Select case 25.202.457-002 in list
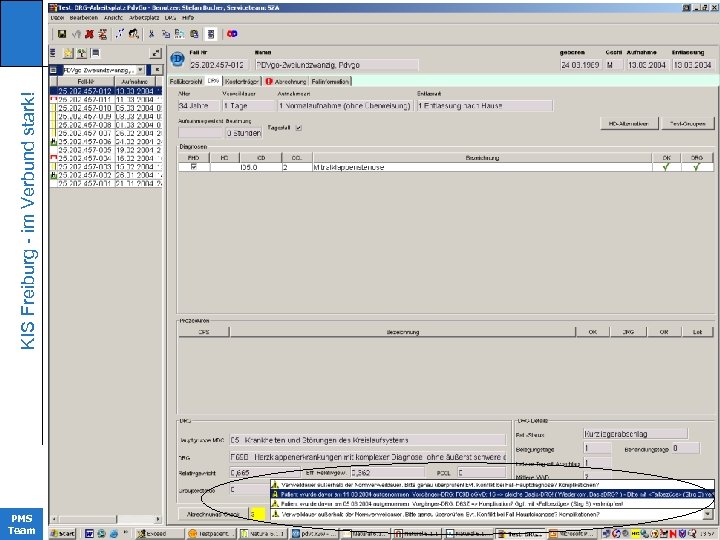The width and height of the screenshot is (720, 540). pos(106,175)
